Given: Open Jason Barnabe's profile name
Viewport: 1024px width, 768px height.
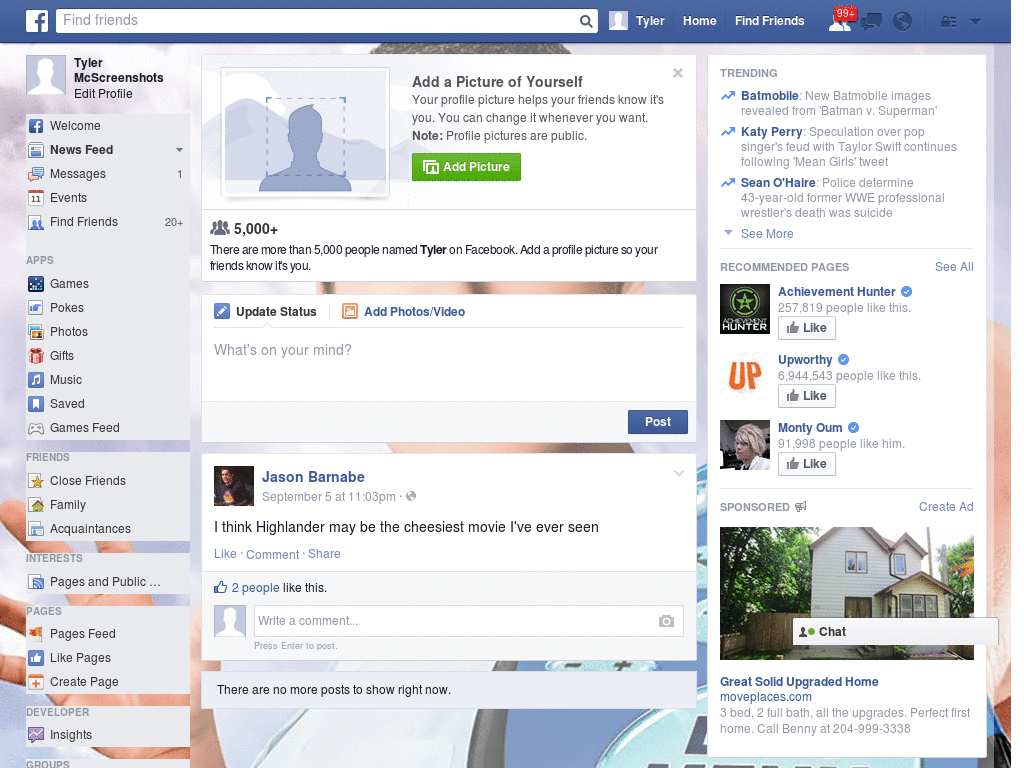Looking at the screenshot, I should point(313,477).
